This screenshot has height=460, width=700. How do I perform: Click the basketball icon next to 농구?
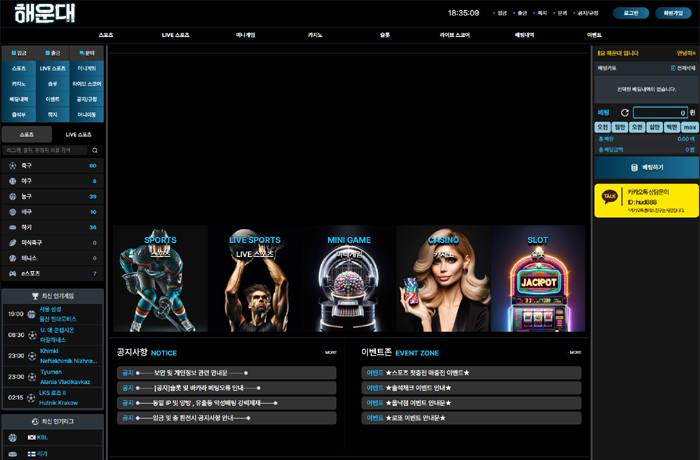12,196
